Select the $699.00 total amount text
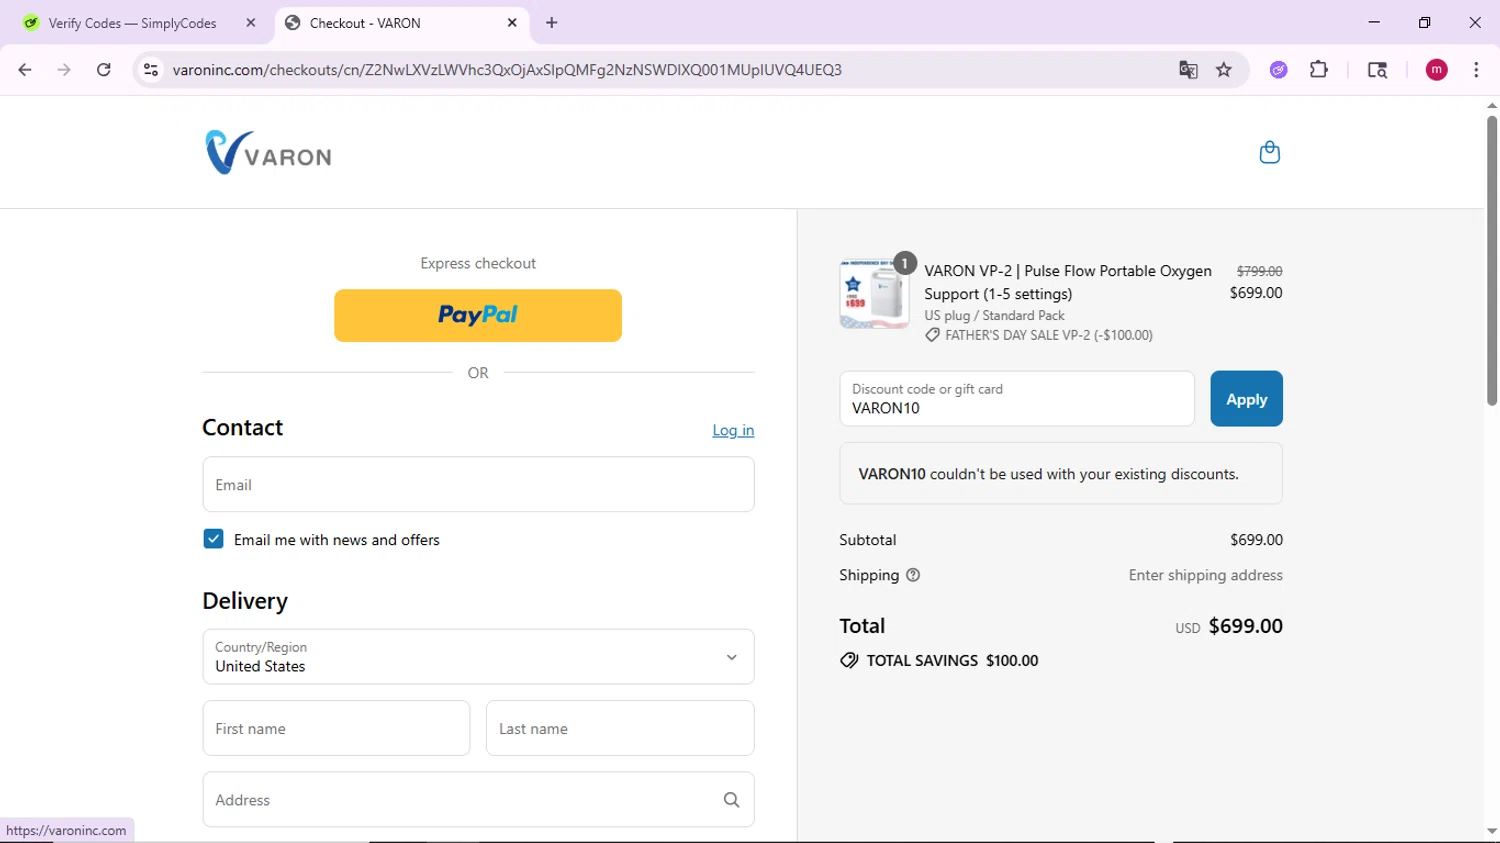 (1245, 626)
